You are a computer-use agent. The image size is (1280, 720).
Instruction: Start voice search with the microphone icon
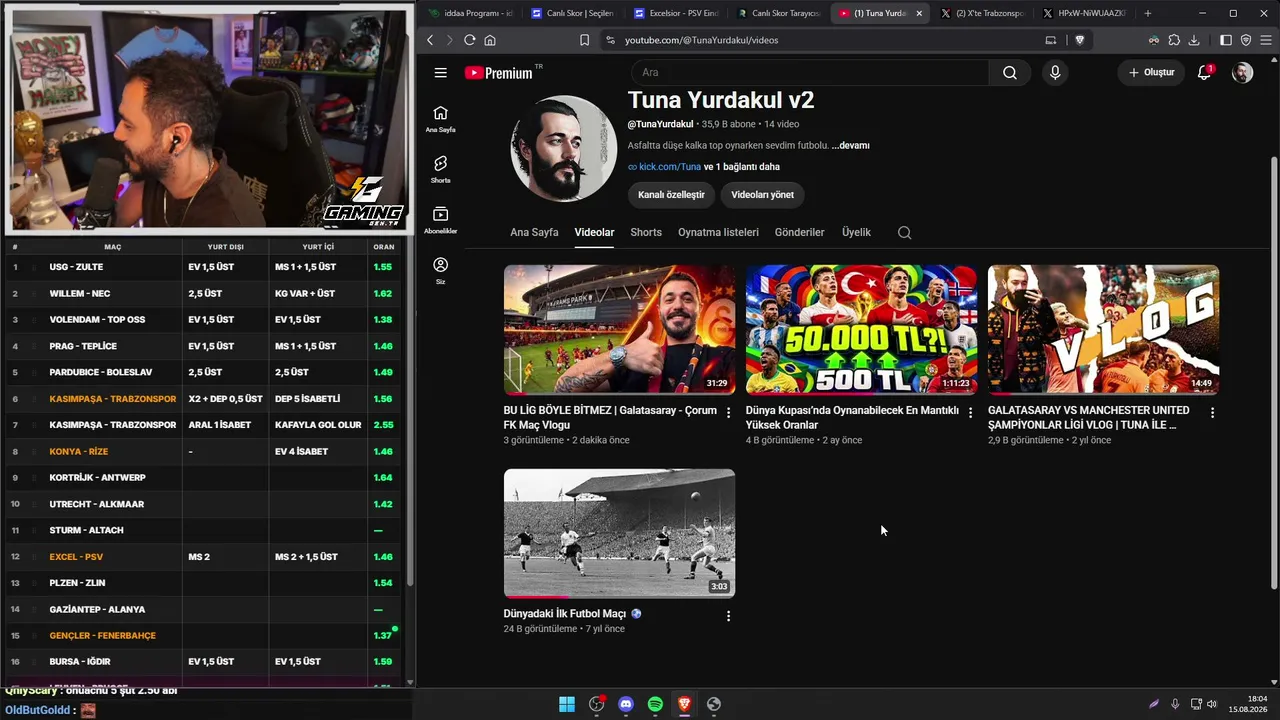(1054, 72)
